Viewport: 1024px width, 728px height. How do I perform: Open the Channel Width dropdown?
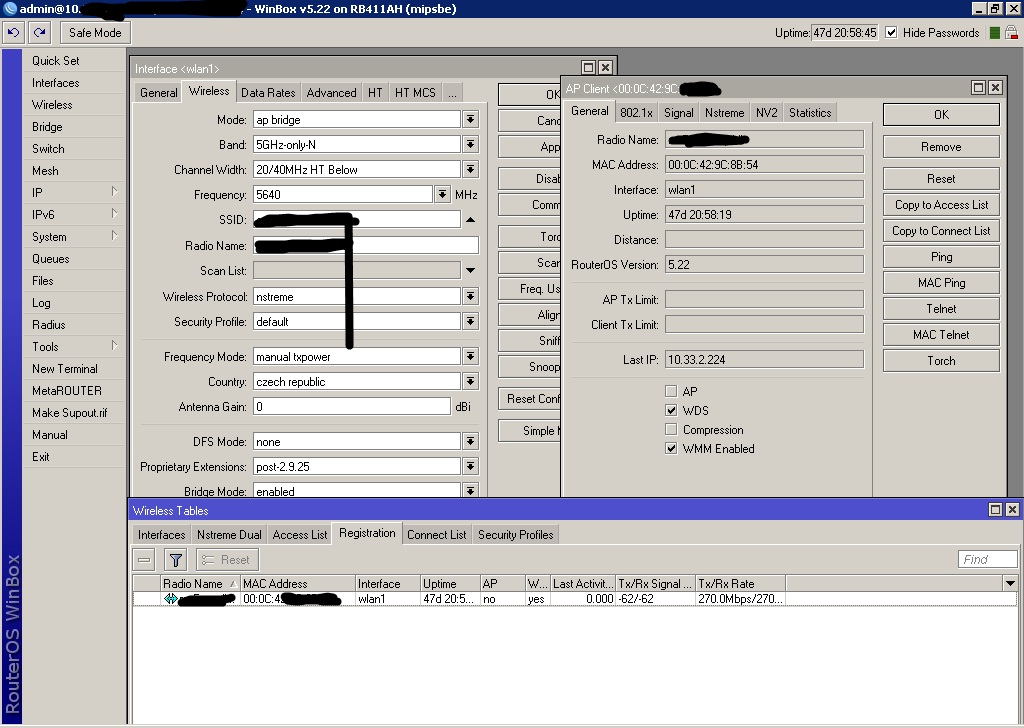click(470, 170)
